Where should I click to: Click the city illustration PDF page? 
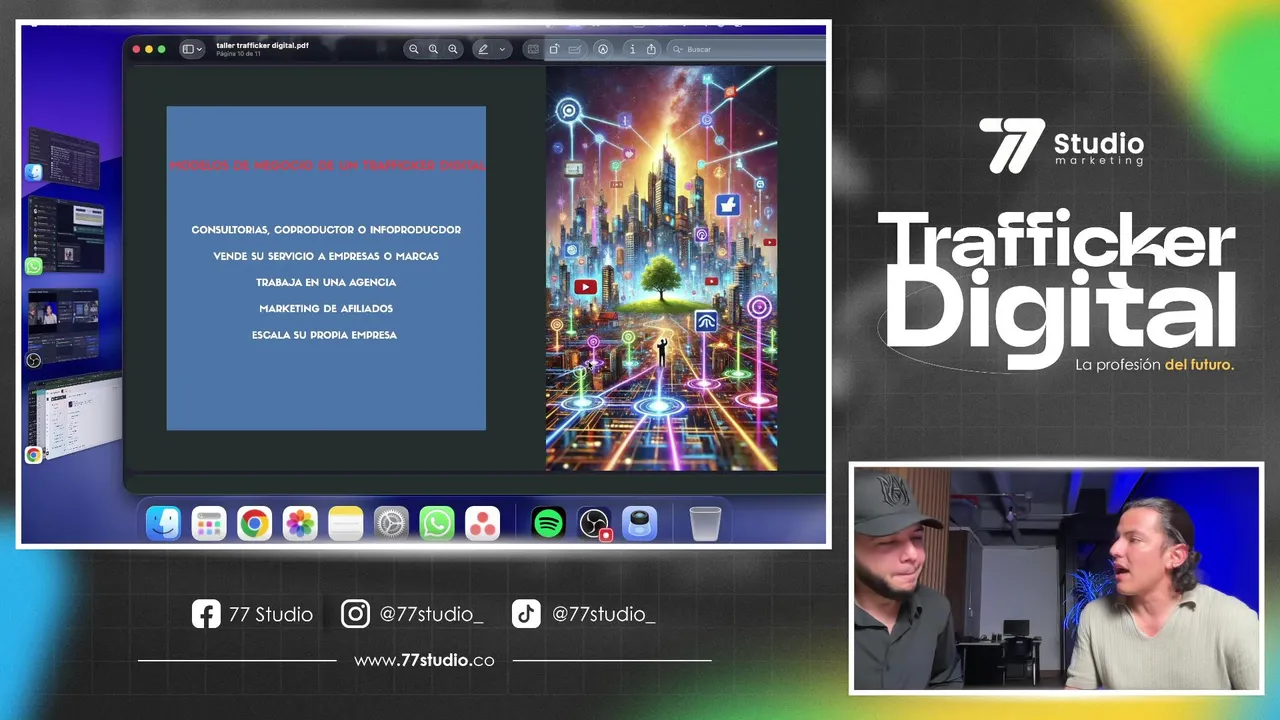coord(661,268)
